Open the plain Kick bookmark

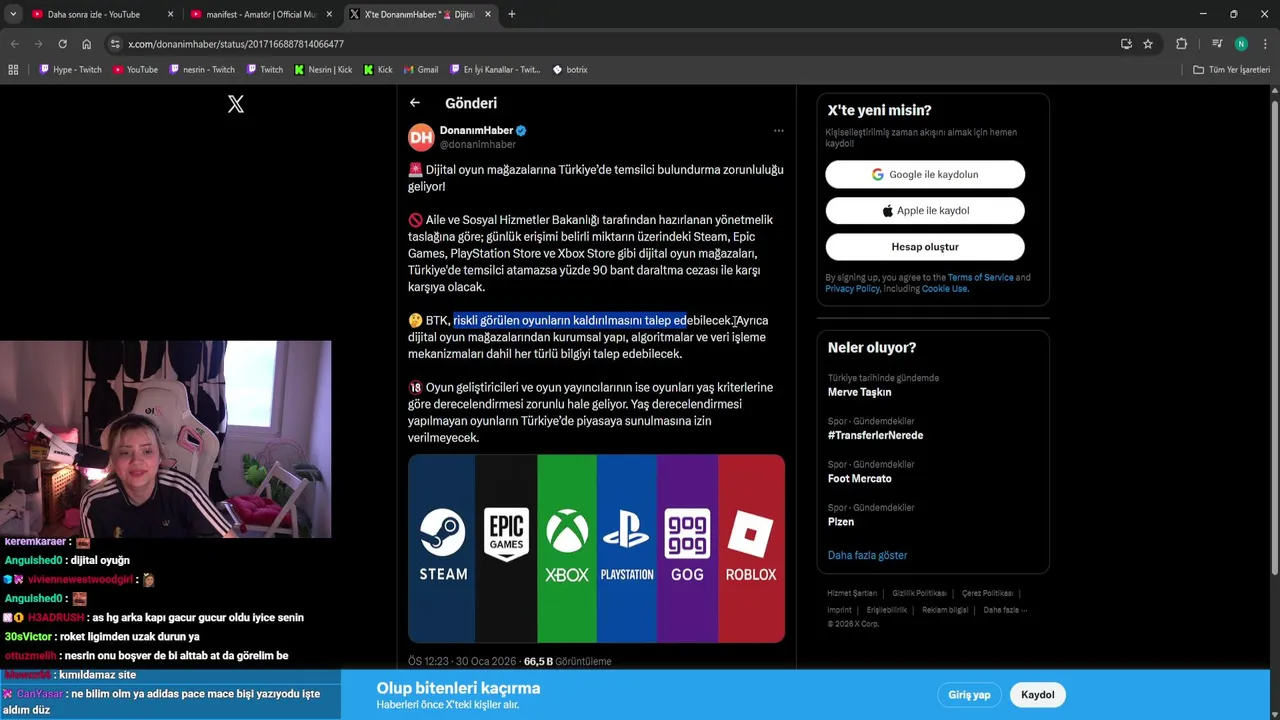coord(378,70)
